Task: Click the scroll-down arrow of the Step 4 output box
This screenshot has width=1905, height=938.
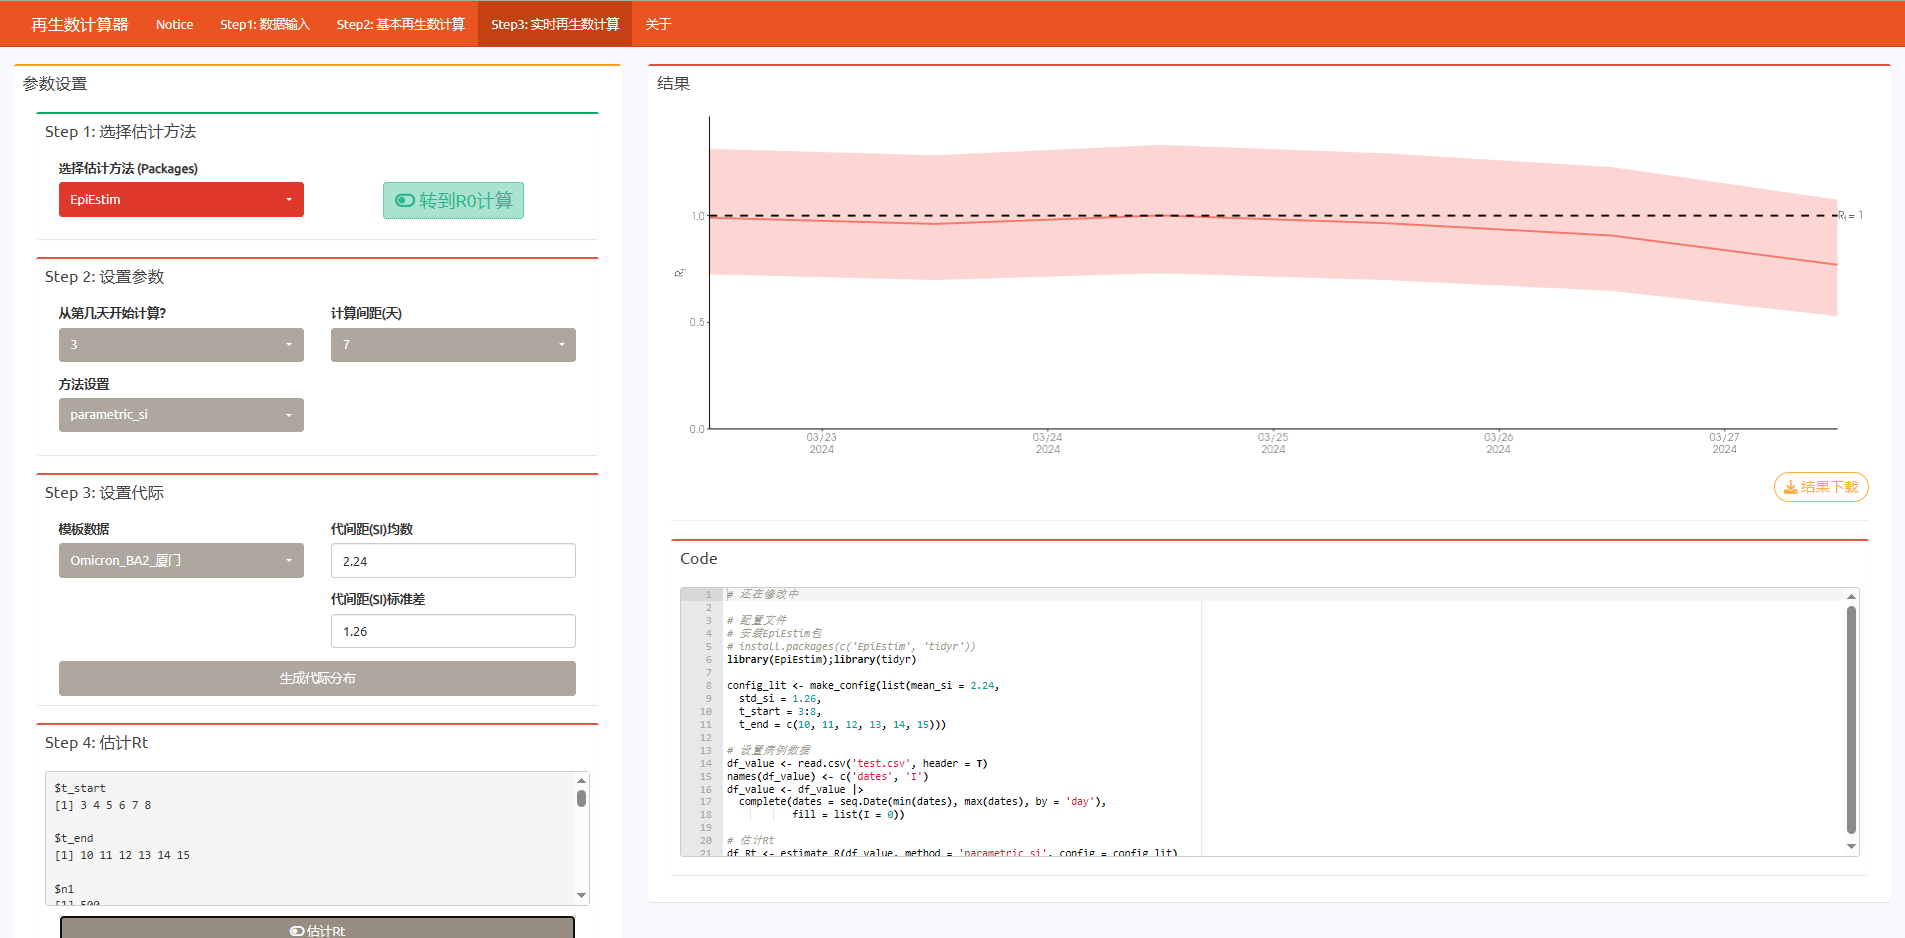Action: (x=581, y=895)
